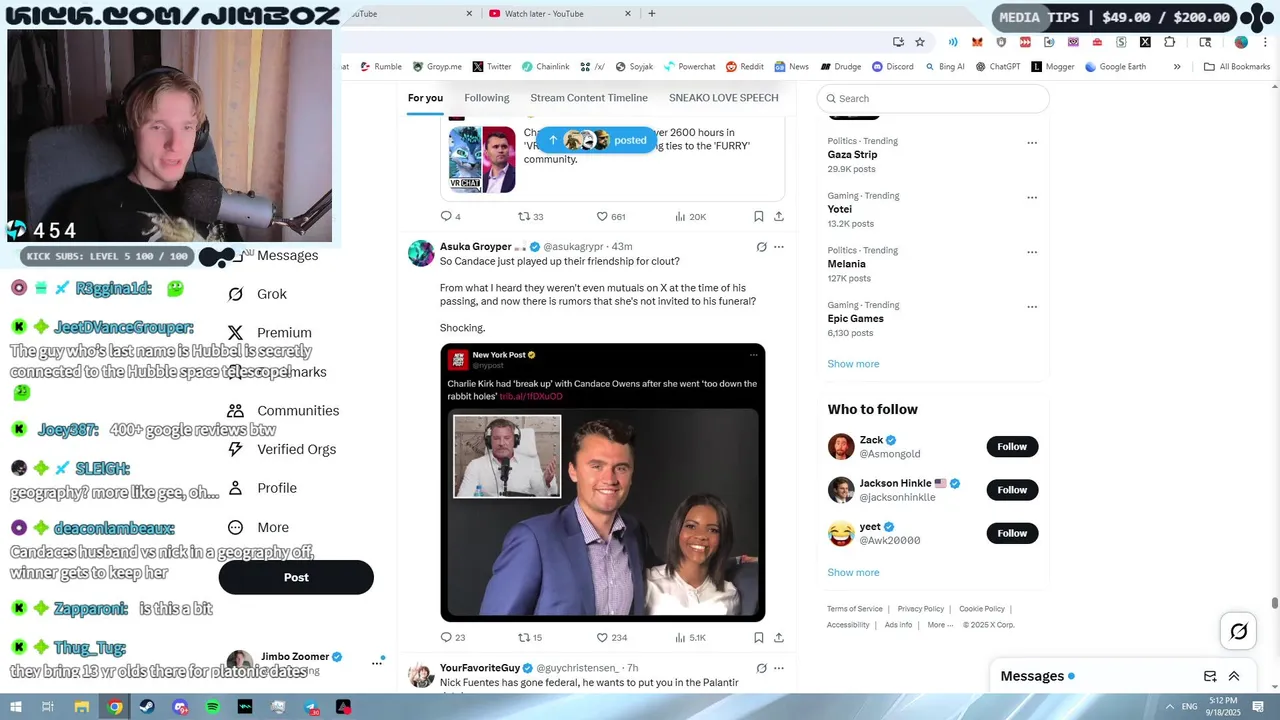Bookmark the top VR Chat post
This screenshot has width=1280, height=720.
[x=759, y=216]
